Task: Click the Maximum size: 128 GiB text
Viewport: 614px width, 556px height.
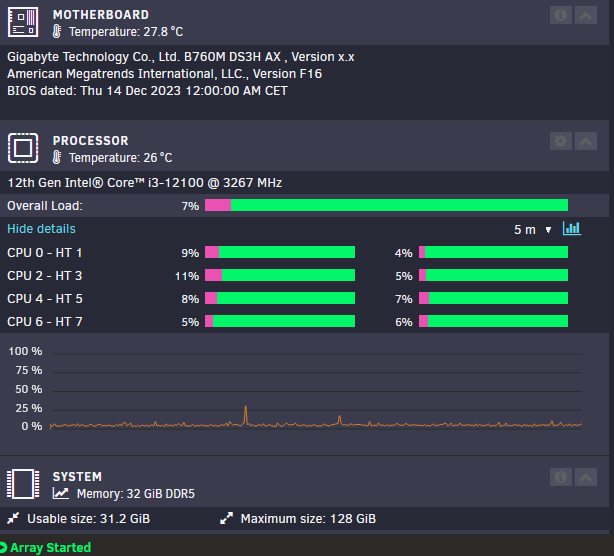Action: pyautogui.click(x=308, y=519)
